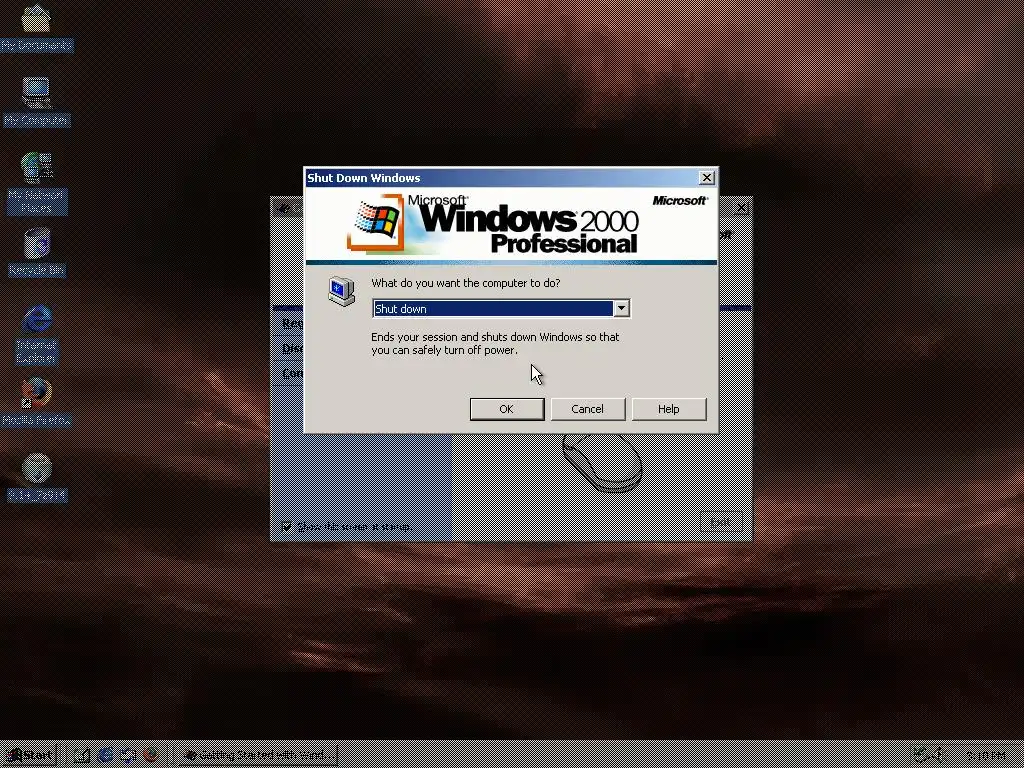
Task: Click the Show Desktop quick launch icon
Action: [82, 755]
